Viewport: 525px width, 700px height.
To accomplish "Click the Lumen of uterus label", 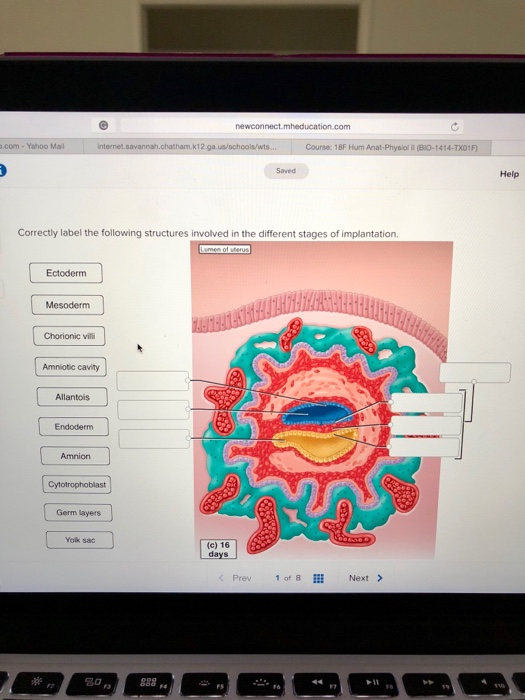I will coord(225,250).
